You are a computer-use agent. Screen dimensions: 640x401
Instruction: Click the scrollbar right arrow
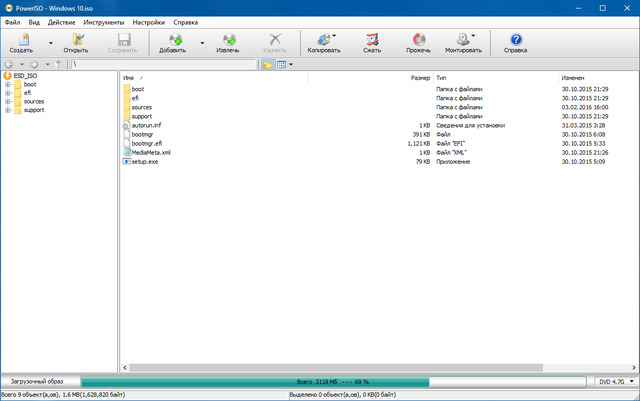pyautogui.click(x=634, y=368)
